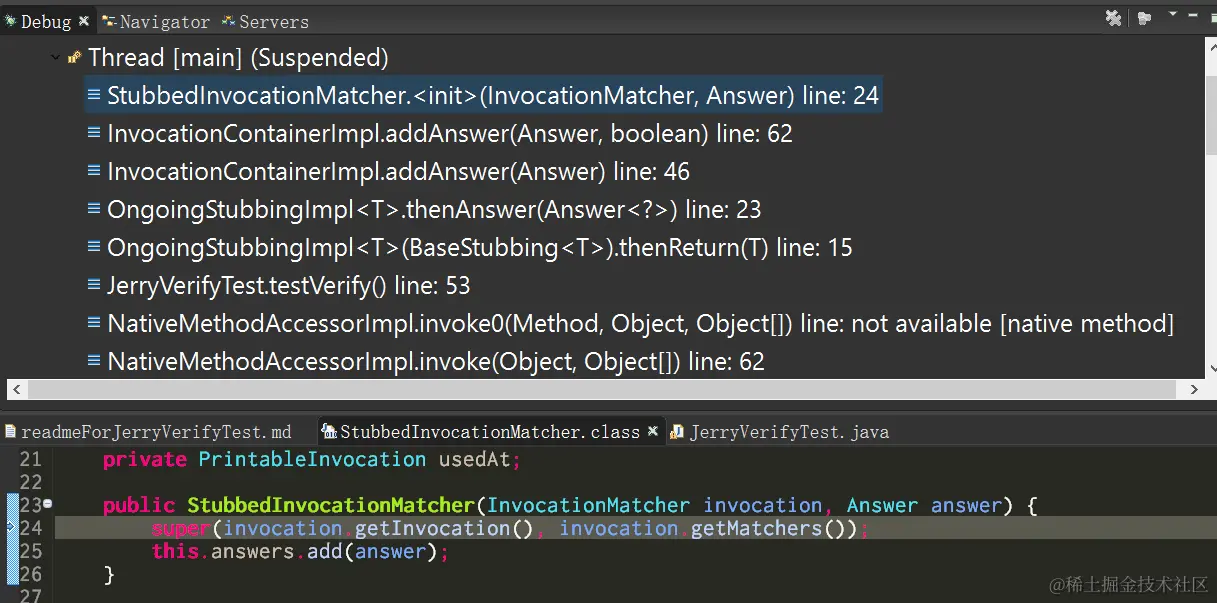This screenshot has width=1217, height=603.
Task: Click 'add' method call on line 25
Action: click(x=324, y=551)
